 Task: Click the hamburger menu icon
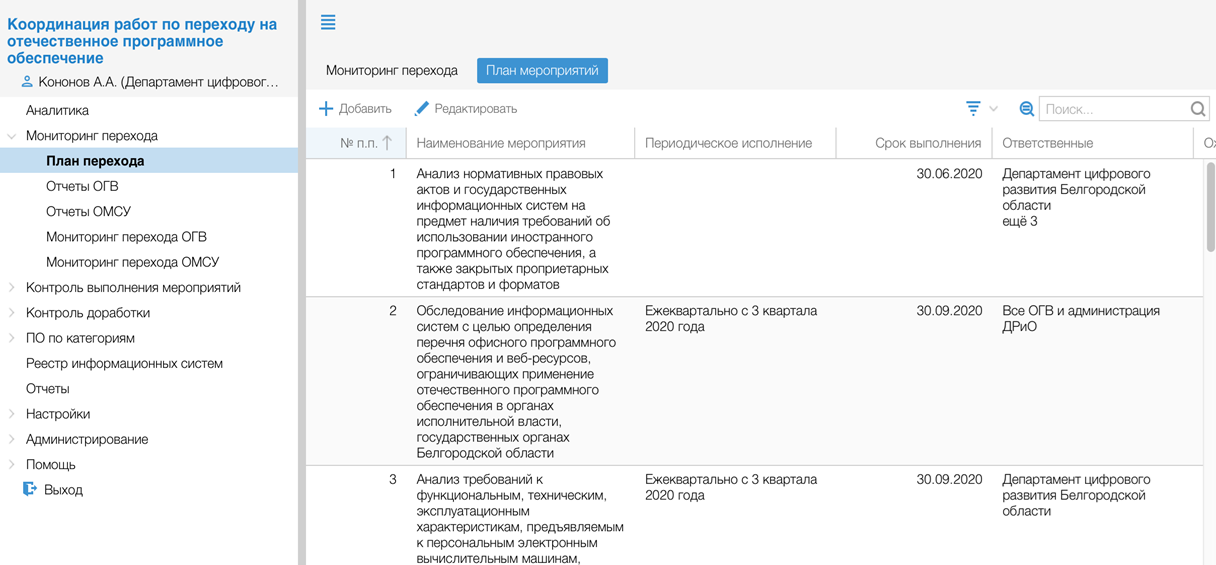click(x=328, y=22)
